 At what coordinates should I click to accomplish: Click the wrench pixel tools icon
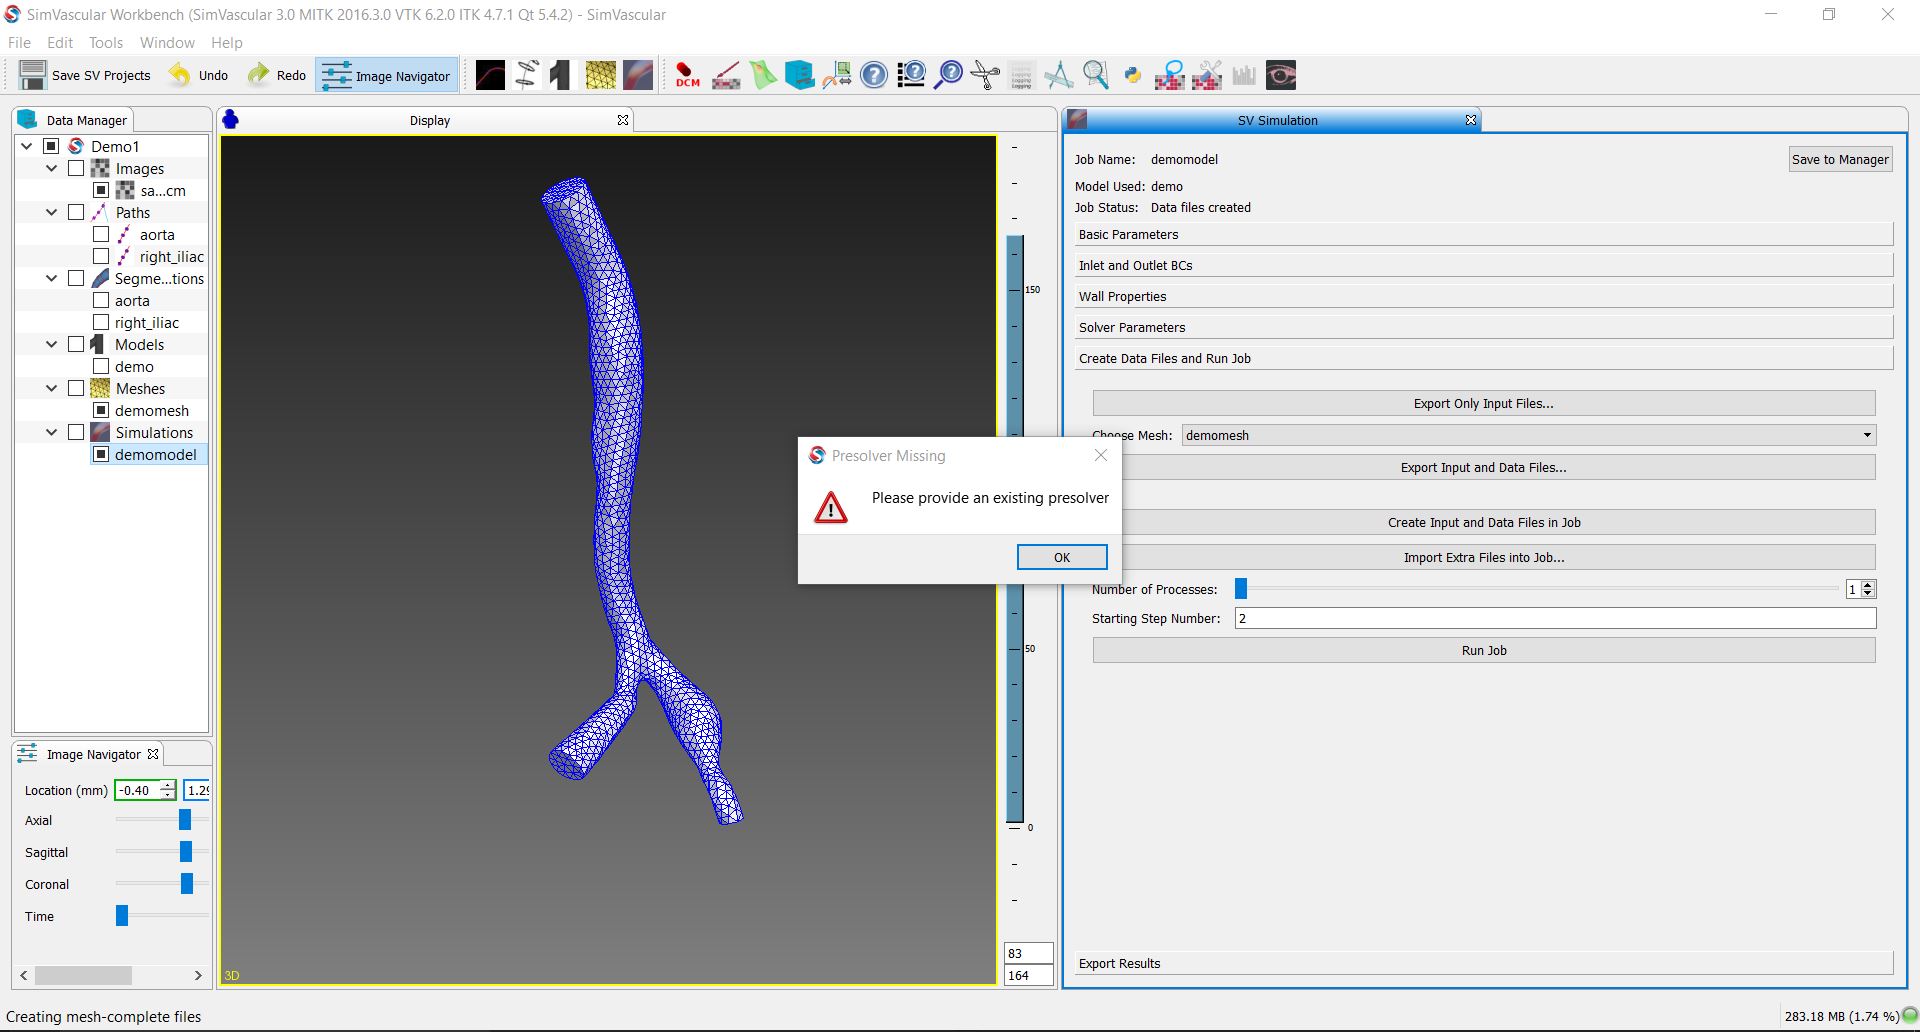(x=1207, y=75)
